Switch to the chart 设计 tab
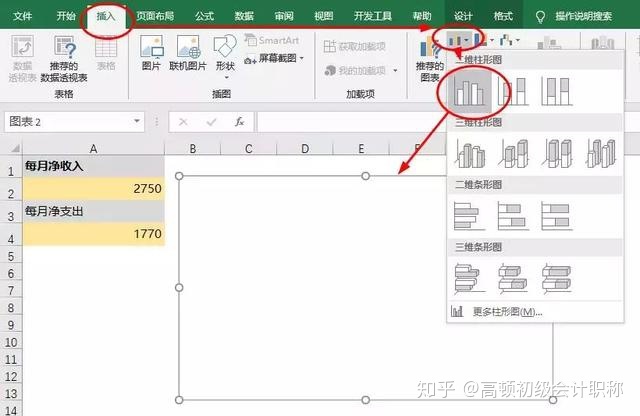Screen dimensions: 640x416 [463, 16]
